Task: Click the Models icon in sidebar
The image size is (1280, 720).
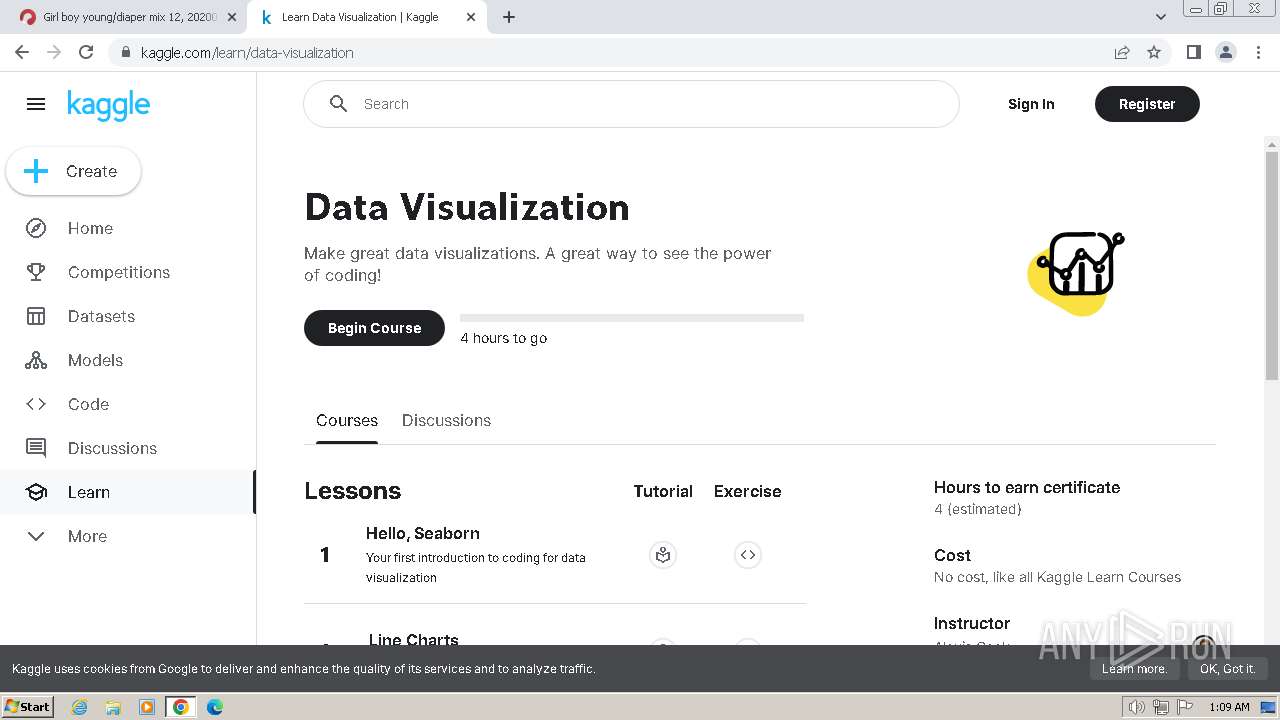Action: (36, 360)
